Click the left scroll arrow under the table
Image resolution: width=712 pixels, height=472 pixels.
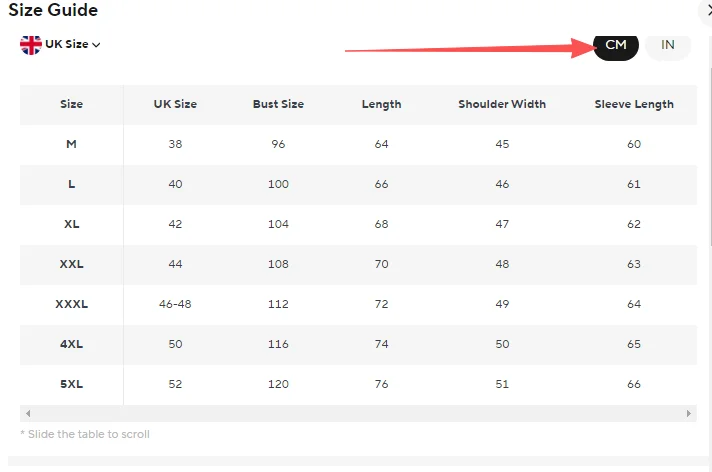tap(28, 413)
